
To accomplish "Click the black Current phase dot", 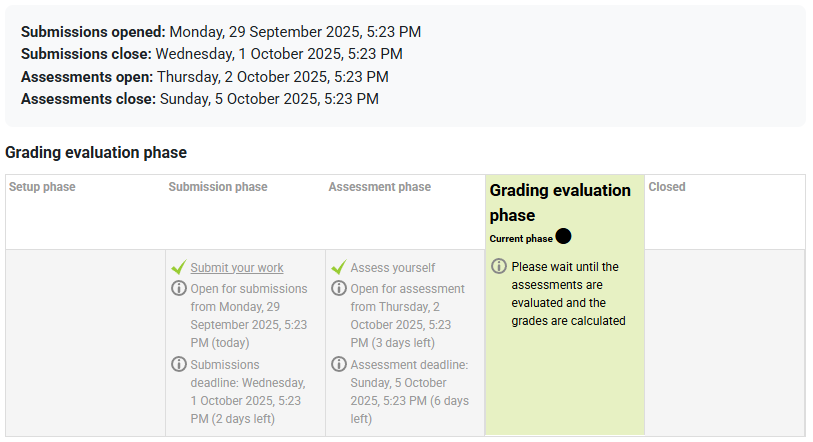I will [x=563, y=236].
